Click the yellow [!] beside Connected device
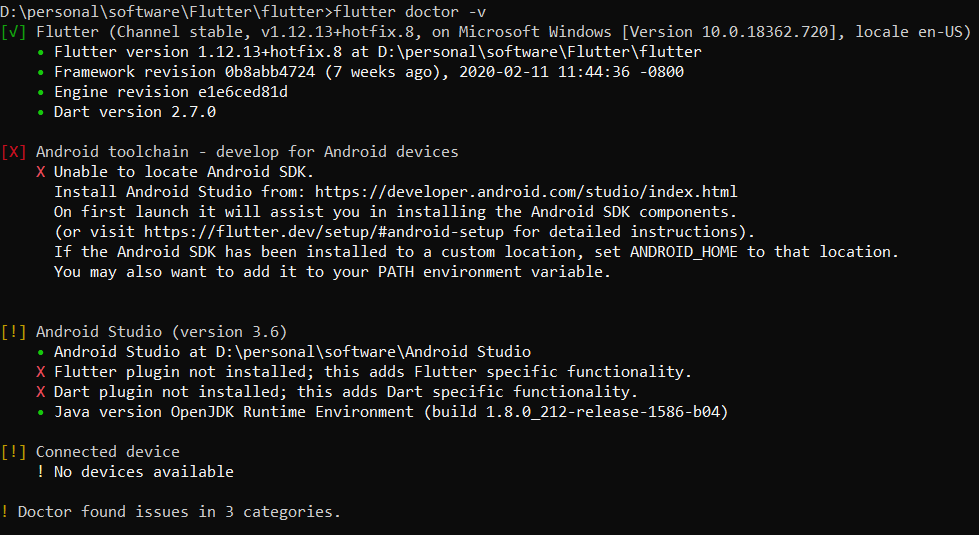This screenshot has height=535, width=979. pyautogui.click(x=13, y=451)
